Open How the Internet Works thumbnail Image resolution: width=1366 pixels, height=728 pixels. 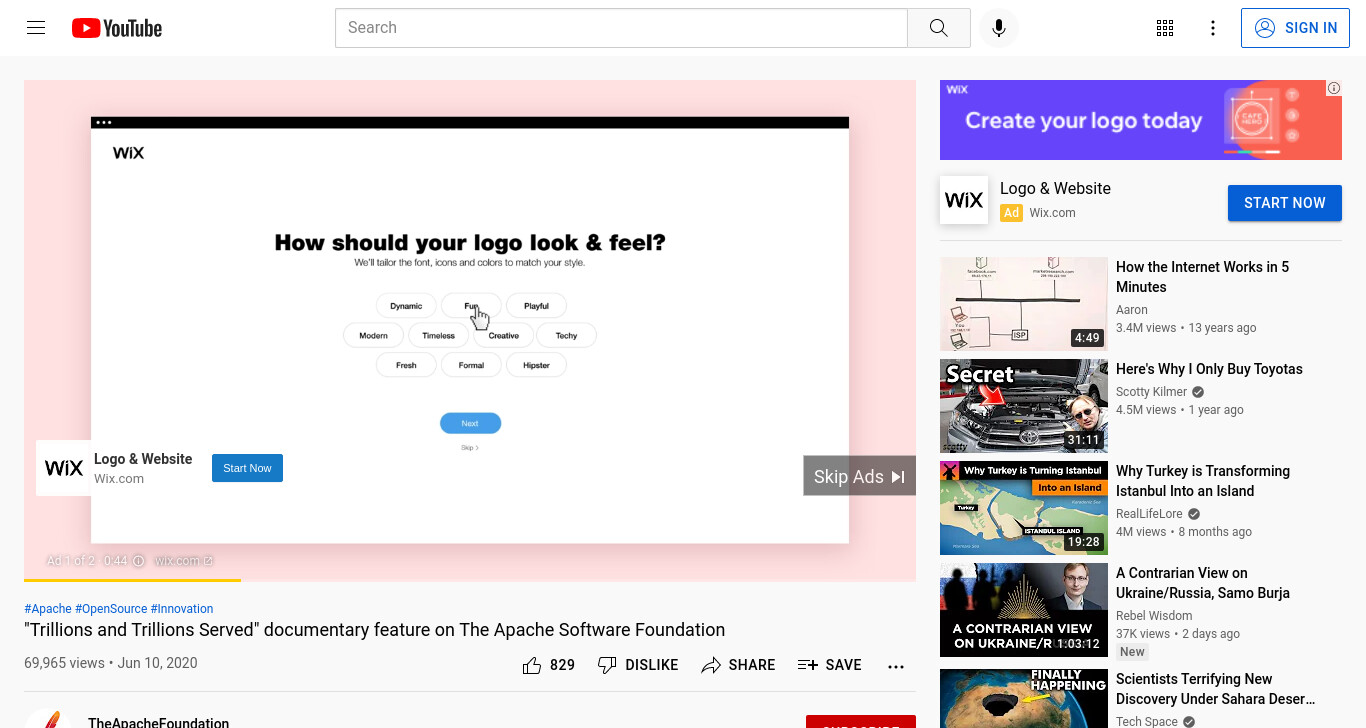pyautogui.click(x=1024, y=304)
